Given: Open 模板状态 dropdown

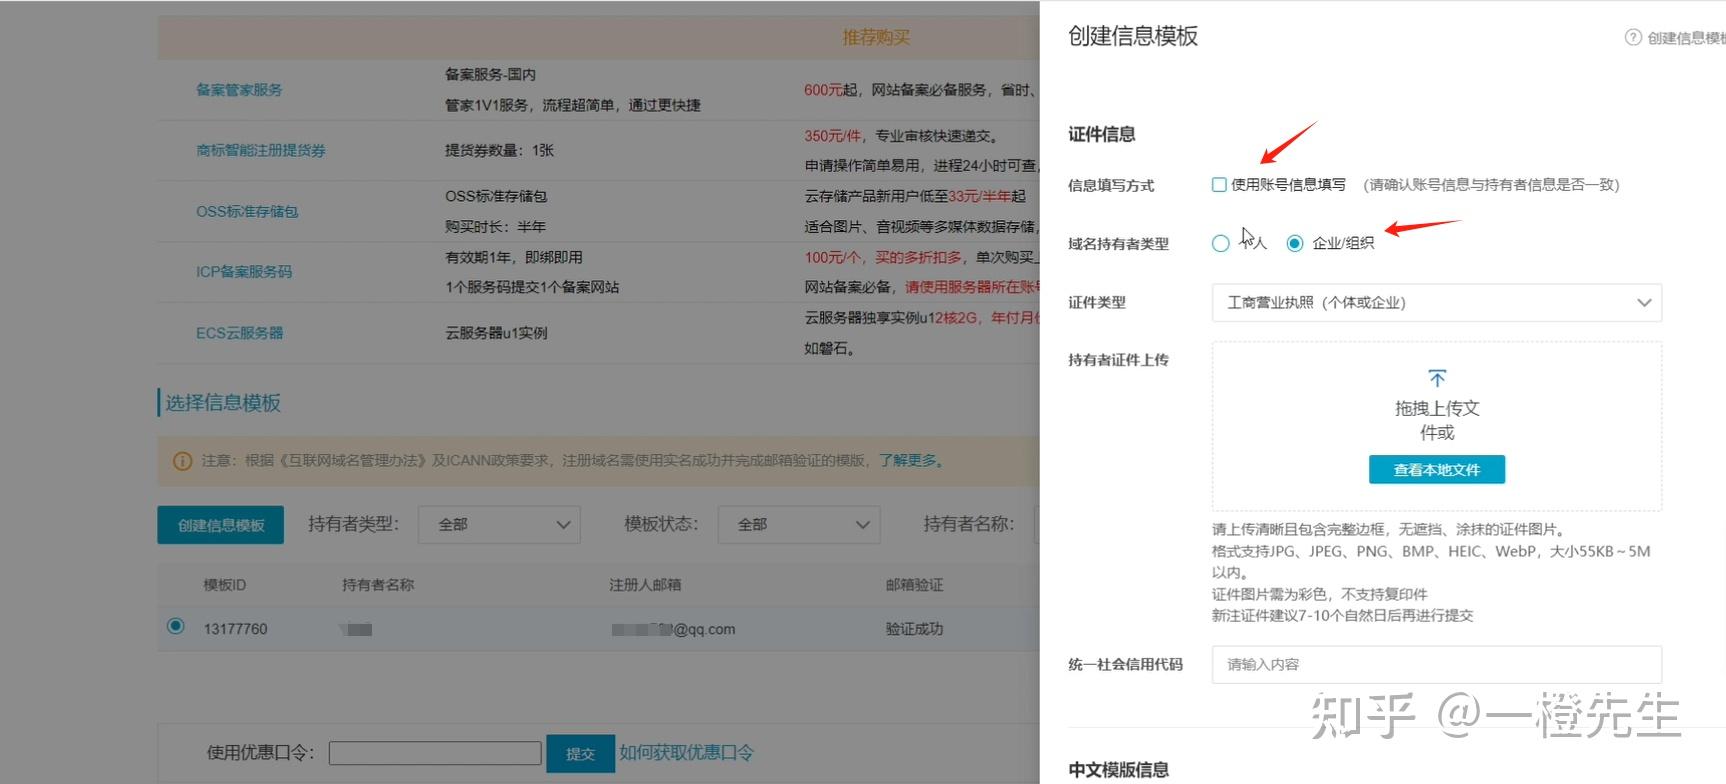Looking at the screenshot, I should pos(799,524).
